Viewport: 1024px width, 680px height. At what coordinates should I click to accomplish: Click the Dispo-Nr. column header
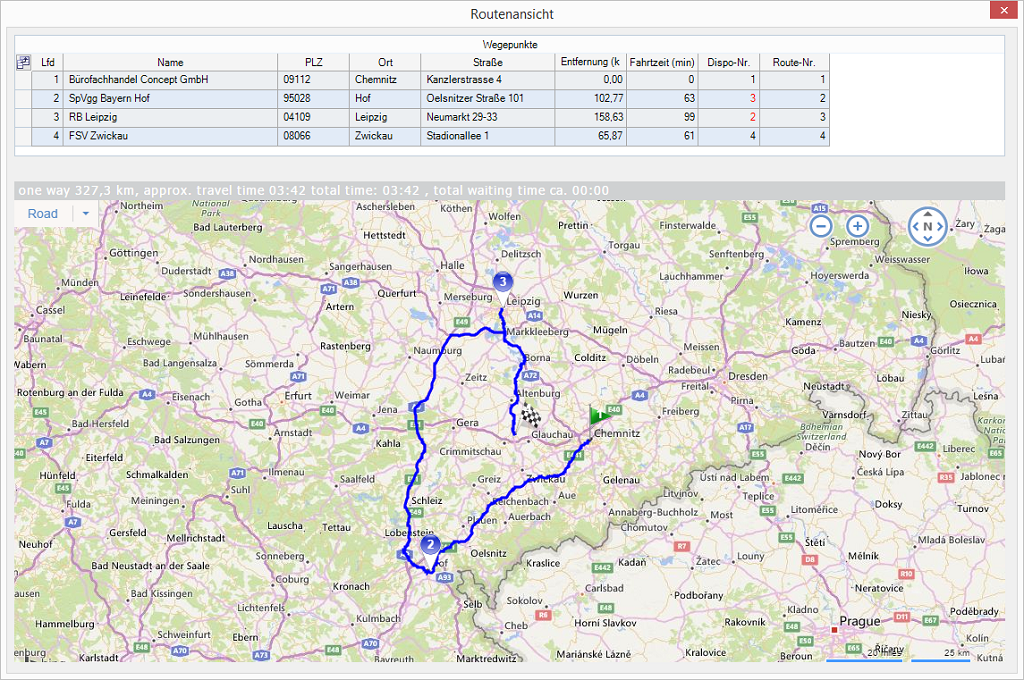click(x=728, y=62)
